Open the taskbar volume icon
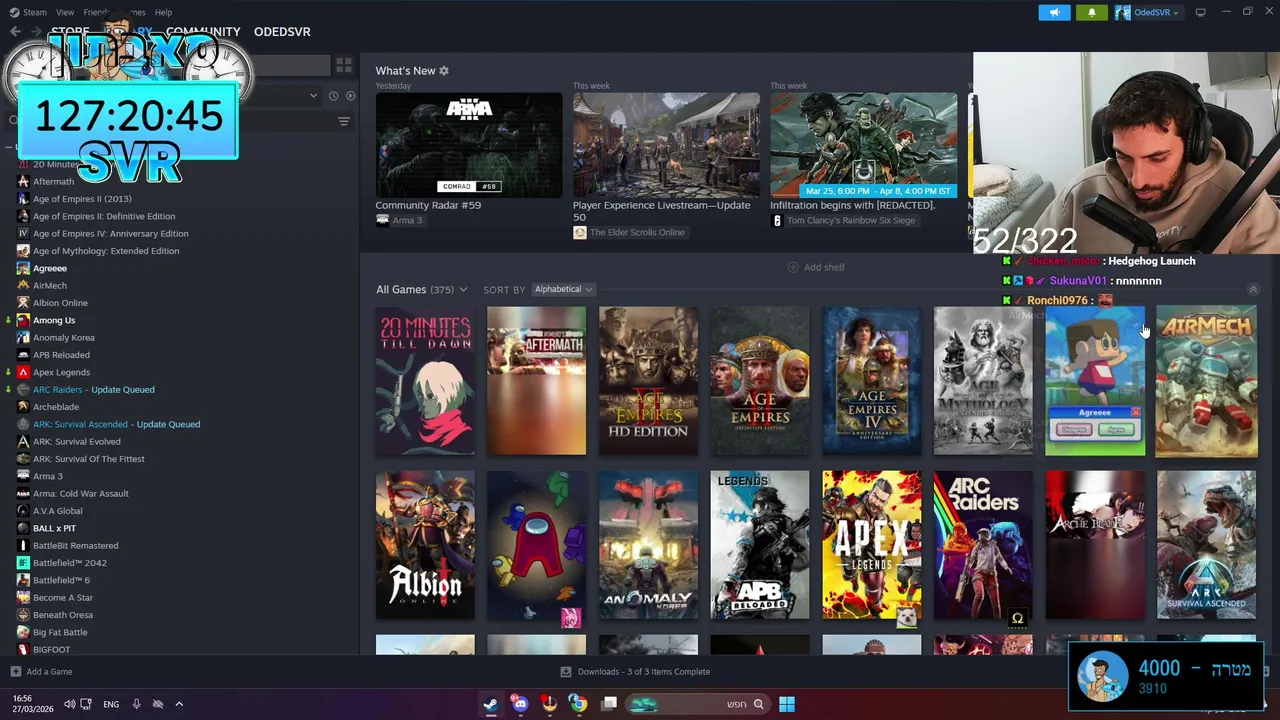1280x720 pixels. click(x=69, y=704)
